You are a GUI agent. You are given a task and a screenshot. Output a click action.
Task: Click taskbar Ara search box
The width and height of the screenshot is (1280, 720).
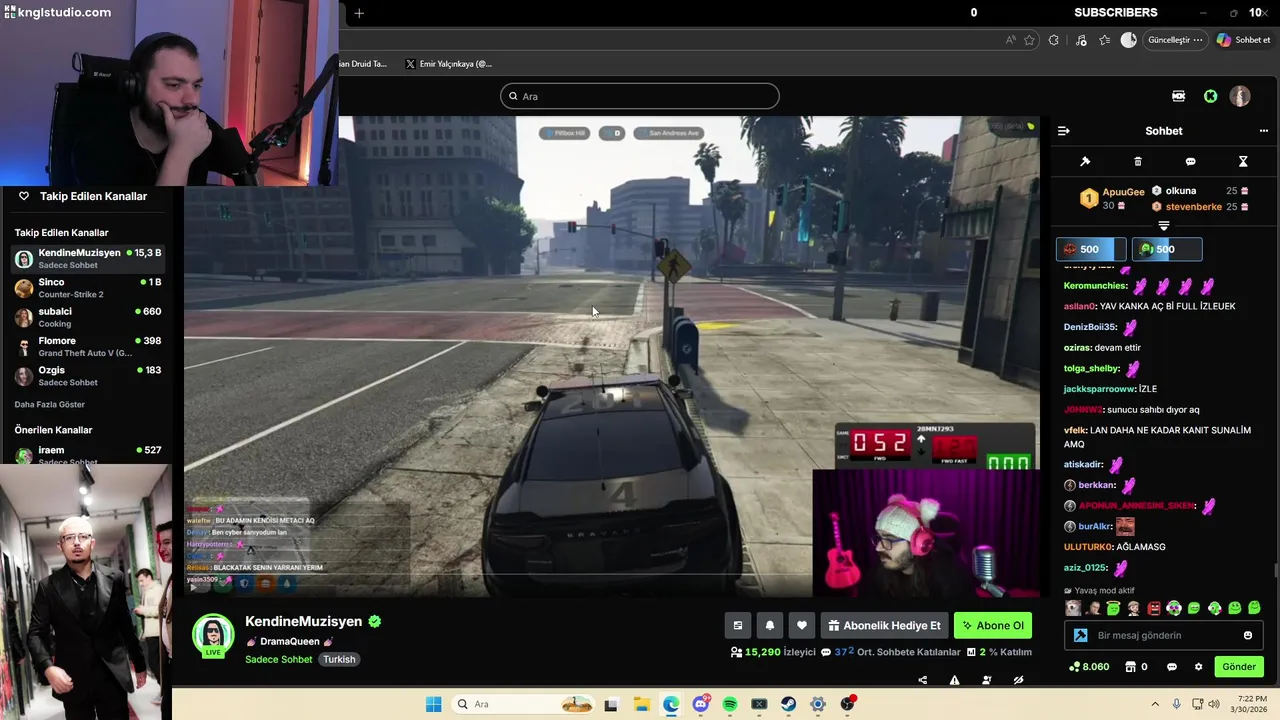coord(524,704)
